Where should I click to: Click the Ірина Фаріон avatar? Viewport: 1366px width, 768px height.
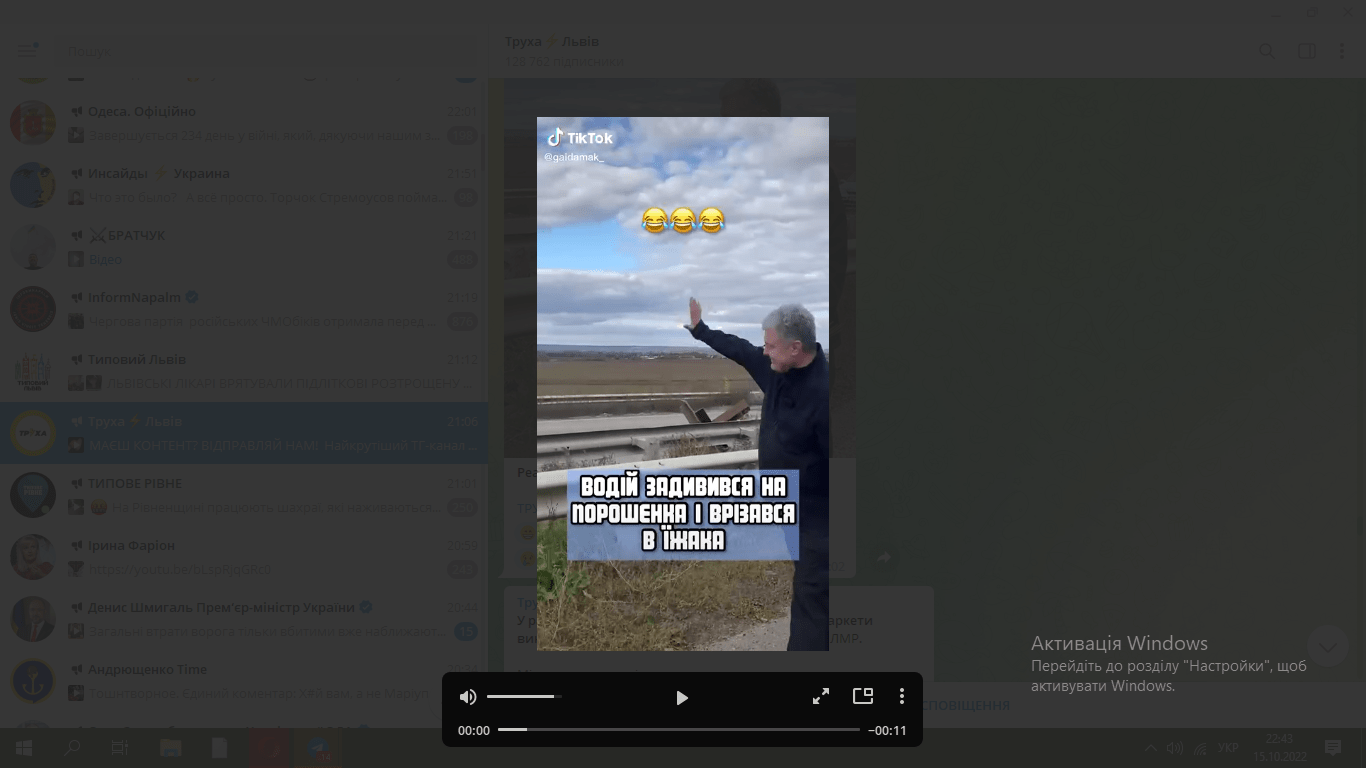point(33,557)
